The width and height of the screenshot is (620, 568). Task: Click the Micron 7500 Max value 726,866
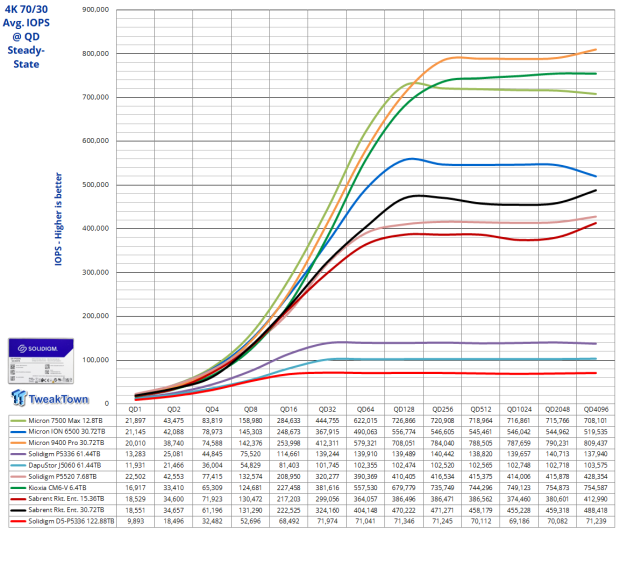pos(404,420)
